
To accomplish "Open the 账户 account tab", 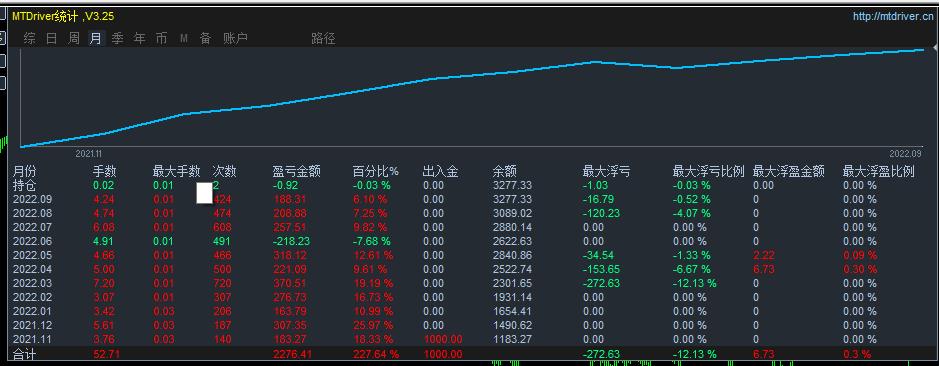I will coord(235,39).
